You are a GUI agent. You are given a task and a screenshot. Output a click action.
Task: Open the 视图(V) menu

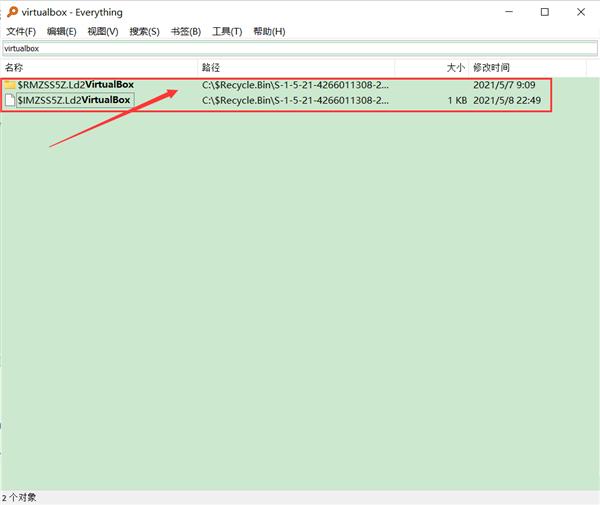coord(103,31)
